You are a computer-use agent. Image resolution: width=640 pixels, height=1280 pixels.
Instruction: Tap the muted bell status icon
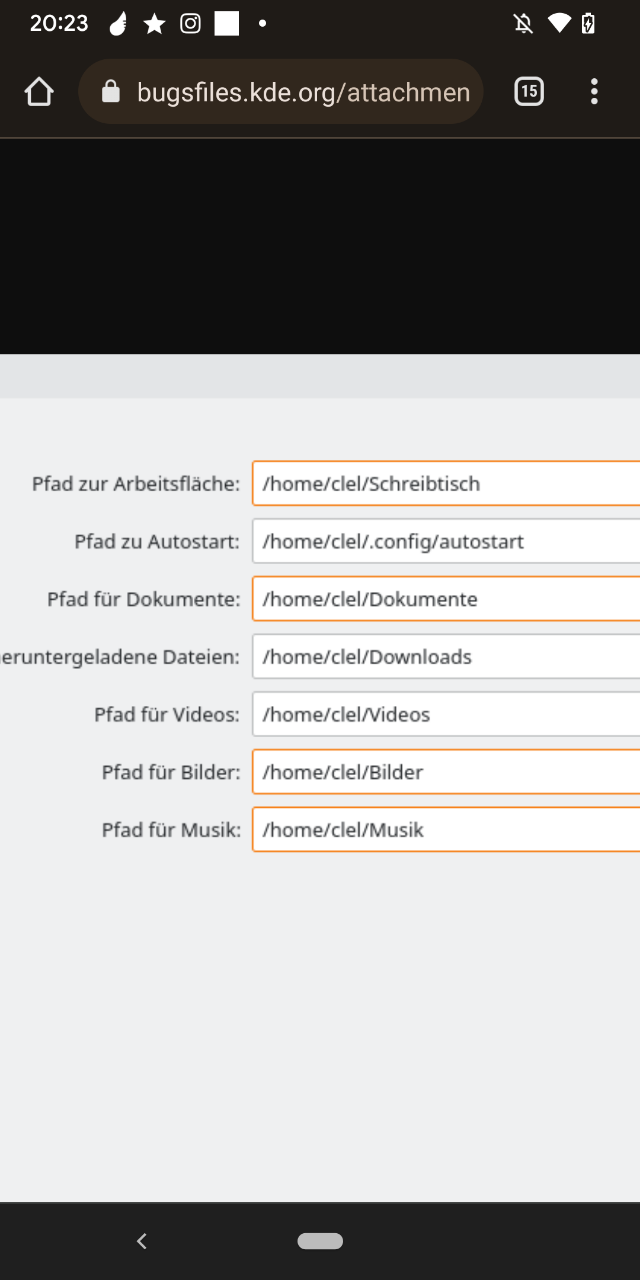[x=523, y=24]
